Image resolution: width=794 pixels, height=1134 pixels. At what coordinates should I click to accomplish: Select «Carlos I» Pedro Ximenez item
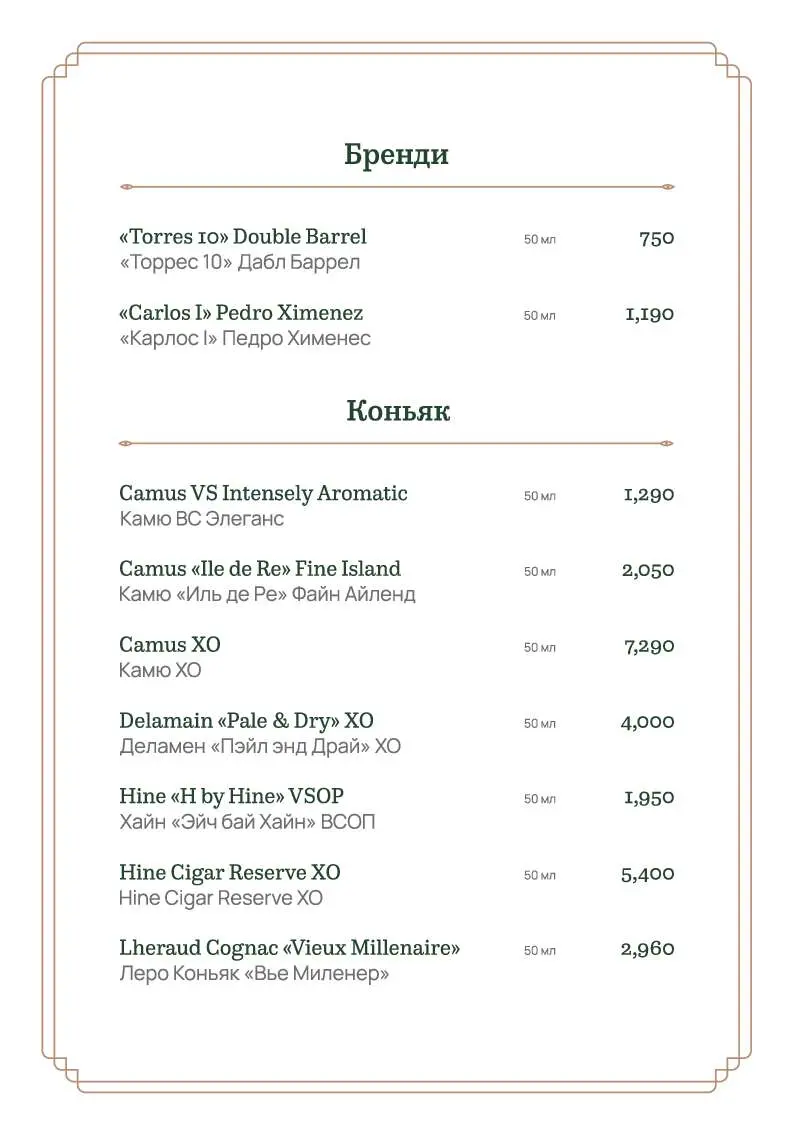point(241,312)
